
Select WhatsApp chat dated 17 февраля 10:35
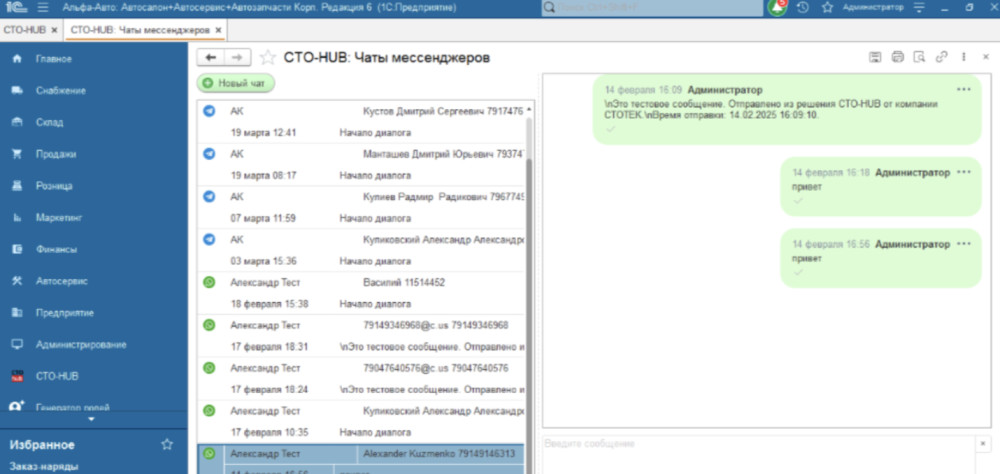click(x=360, y=421)
